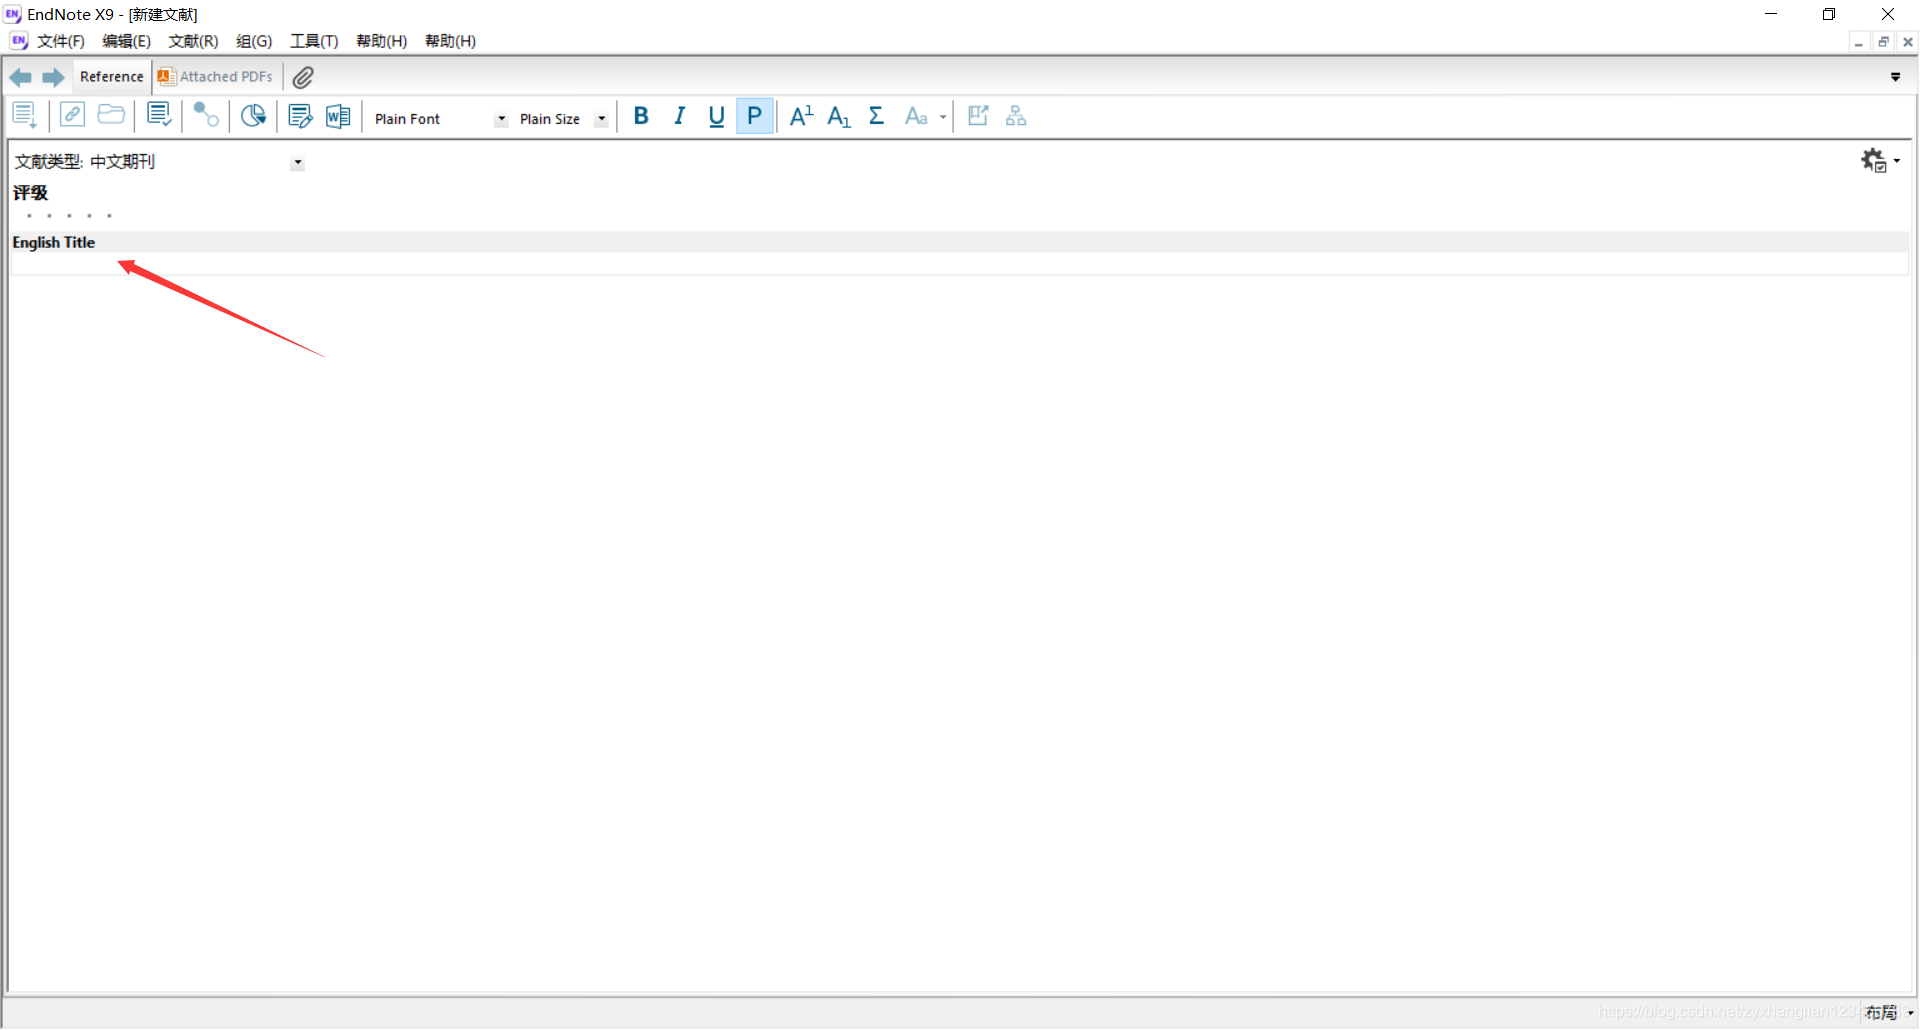The width and height of the screenshot is (1920, 1030).
Task: Toggle Bold formatting
Action: [x=641, y=116]
